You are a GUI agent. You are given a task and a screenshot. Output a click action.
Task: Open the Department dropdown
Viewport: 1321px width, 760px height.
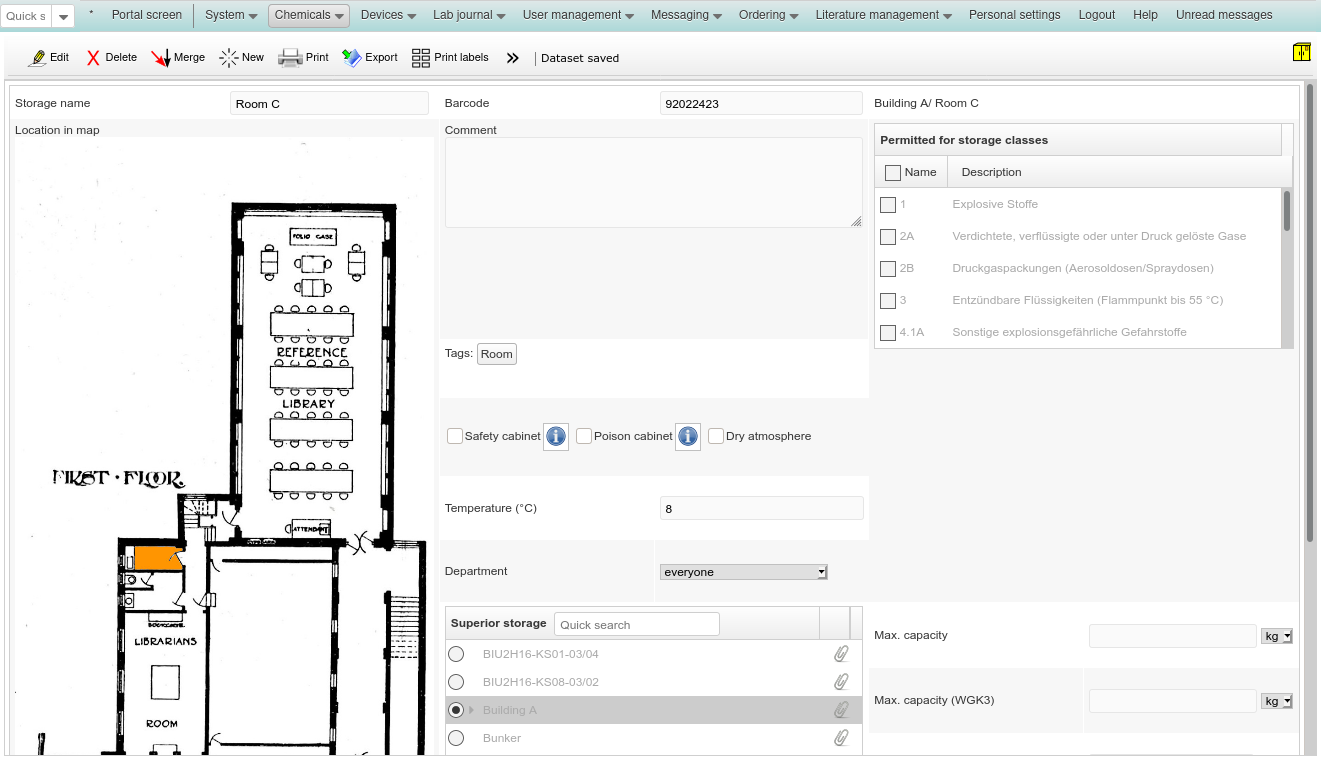(x=744, y=572)
